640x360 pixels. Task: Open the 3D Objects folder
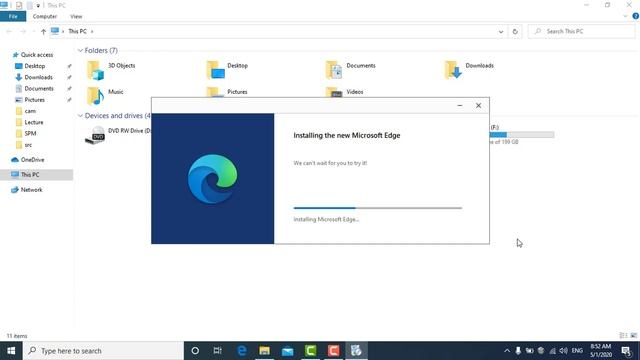tap(111, 70)
